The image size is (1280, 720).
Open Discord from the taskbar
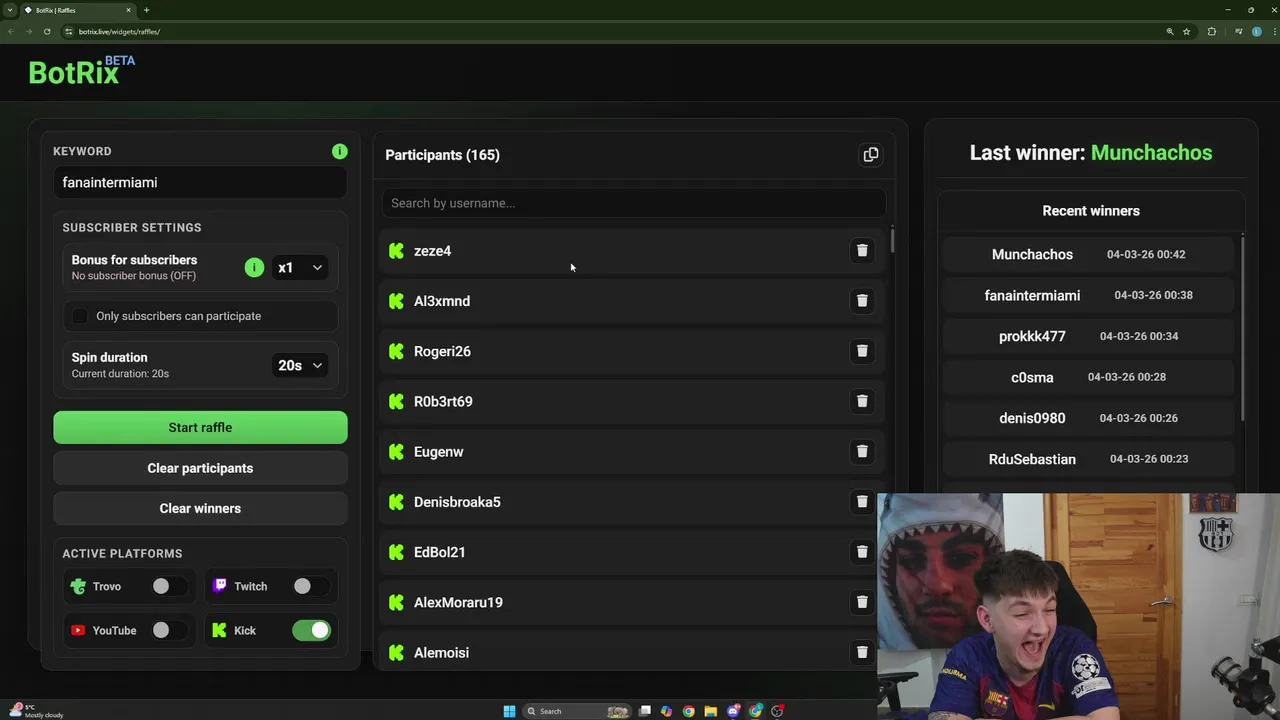point(733,711)
